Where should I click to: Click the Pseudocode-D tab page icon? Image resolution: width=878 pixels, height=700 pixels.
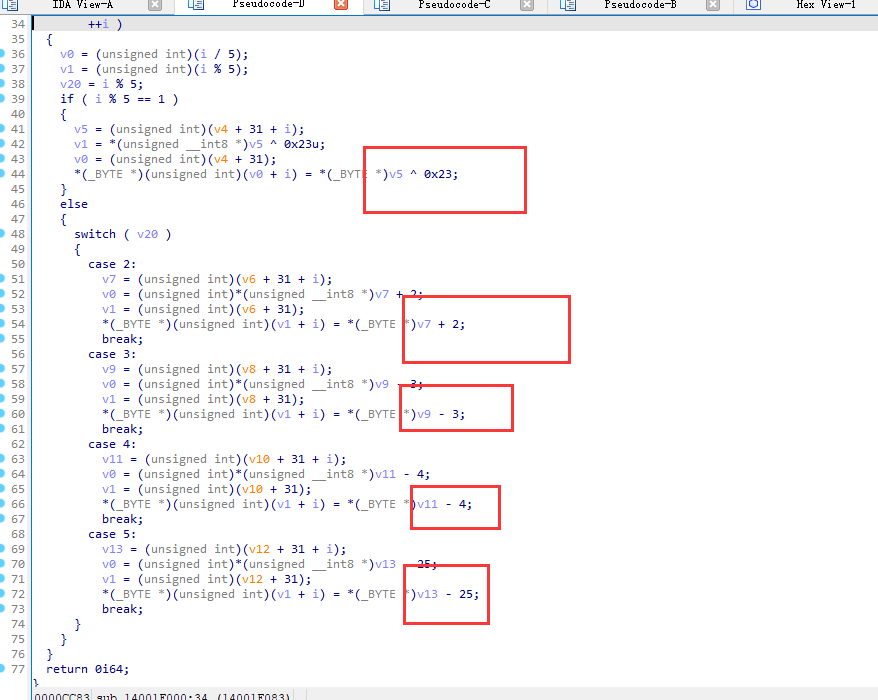[196, 6]
